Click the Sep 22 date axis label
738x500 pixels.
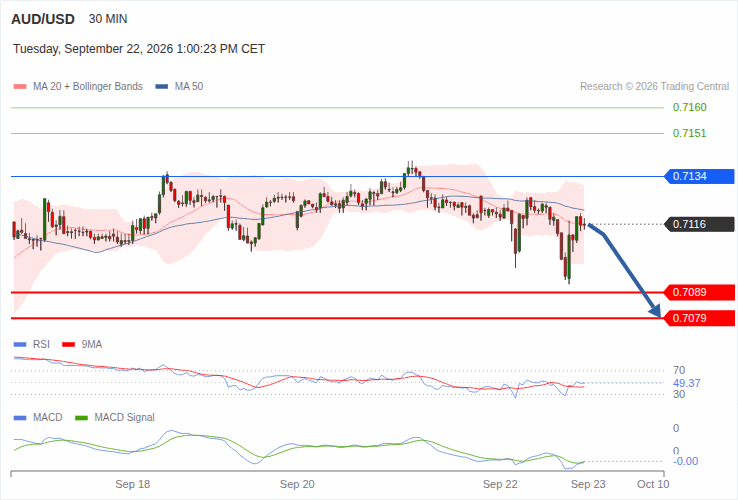500,484
